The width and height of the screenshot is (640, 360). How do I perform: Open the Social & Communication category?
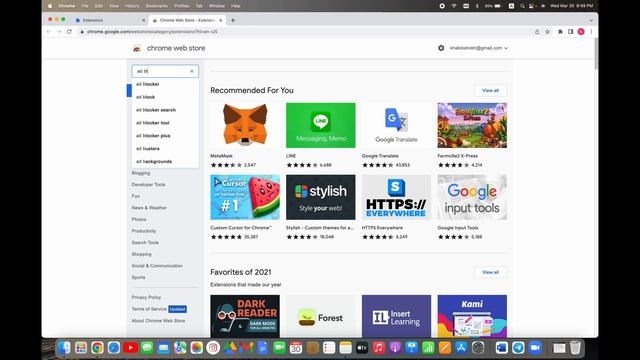coord(157,266)
